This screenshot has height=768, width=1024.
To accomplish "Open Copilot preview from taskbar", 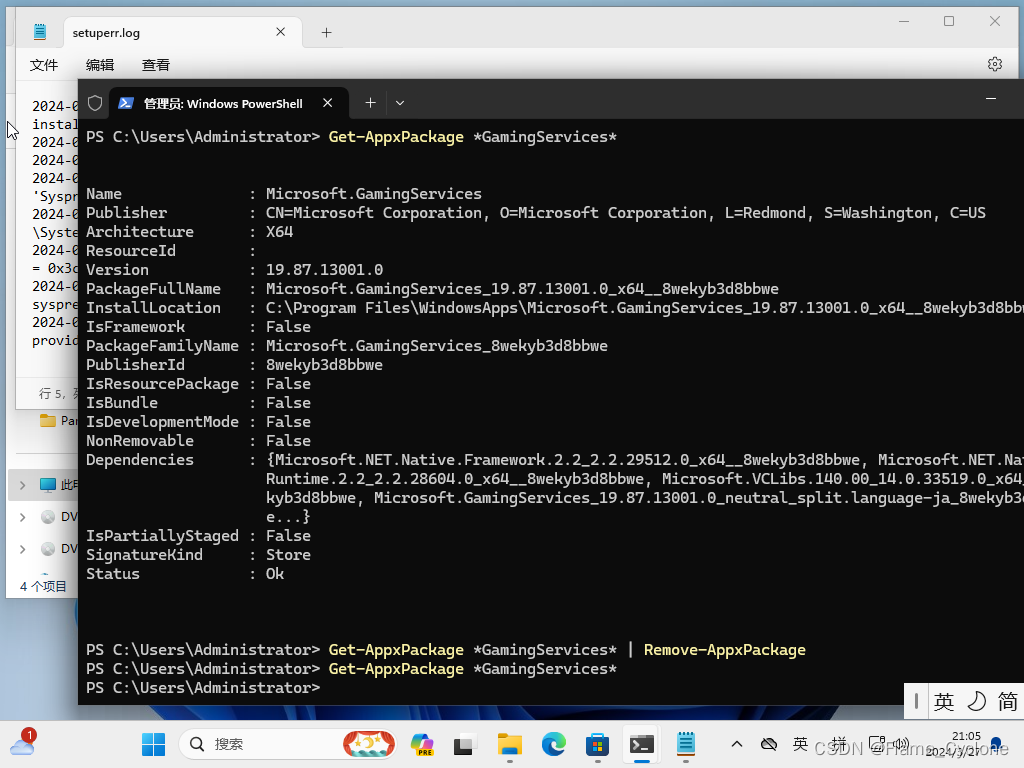I will pyautogui.click(x=423, y=744).
